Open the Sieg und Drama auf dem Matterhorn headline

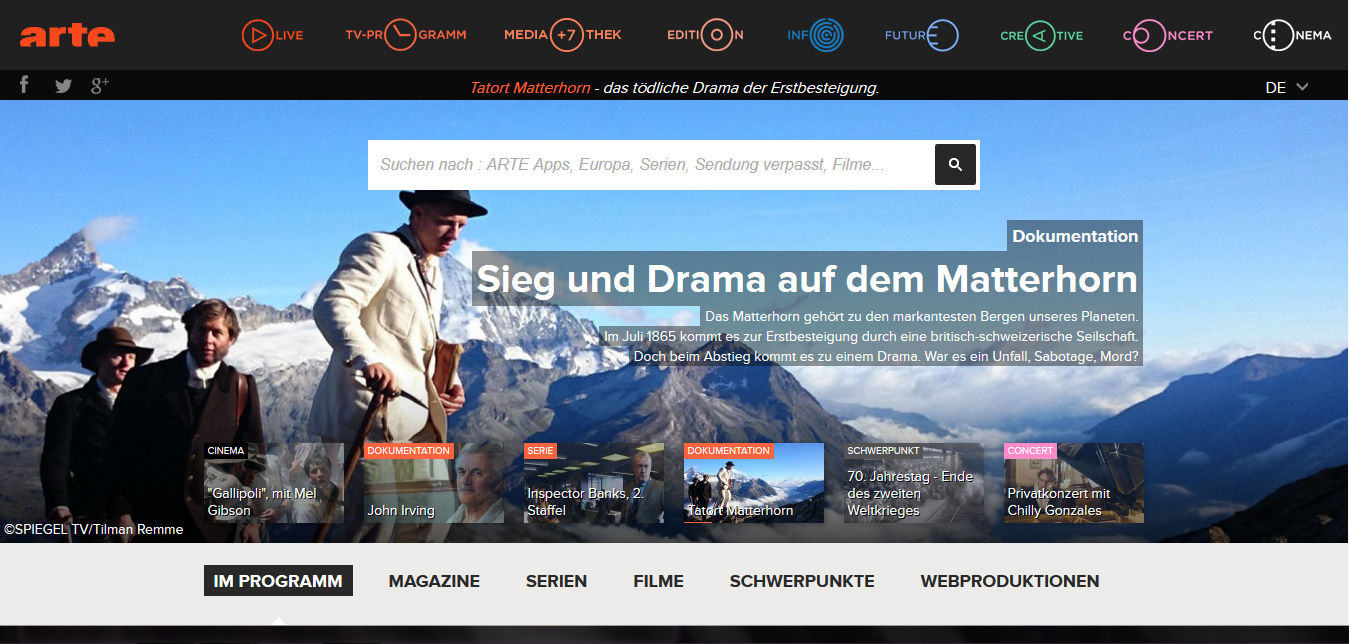807,278
